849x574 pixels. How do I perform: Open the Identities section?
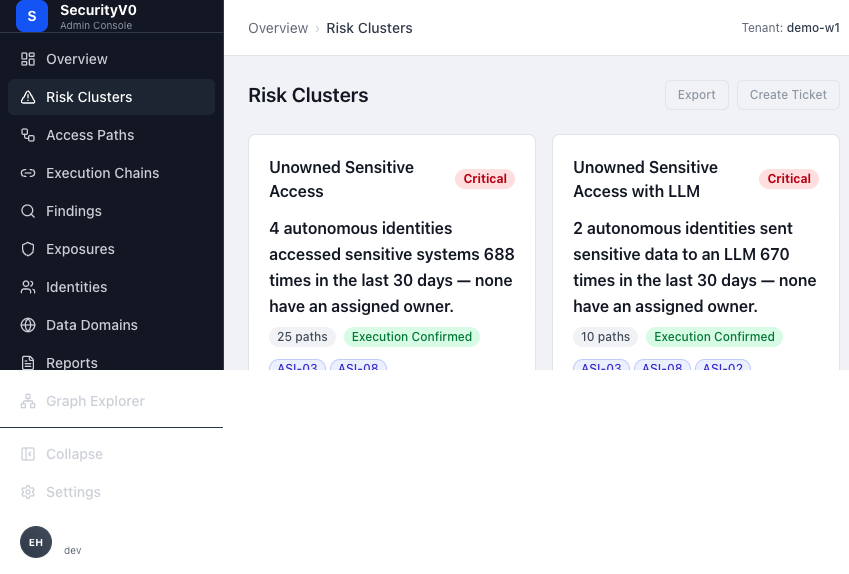[112, 287]
